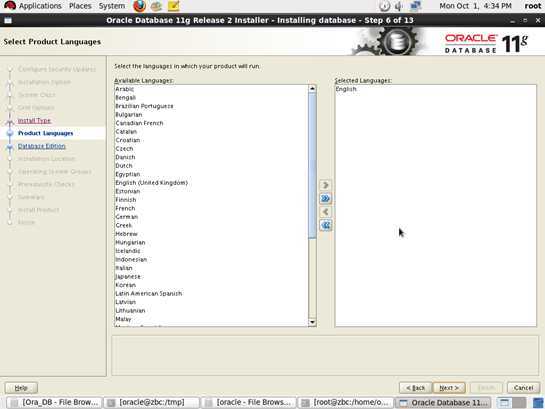
Task: Switch workspace using the first workspace switcher box
Action: 504,403
